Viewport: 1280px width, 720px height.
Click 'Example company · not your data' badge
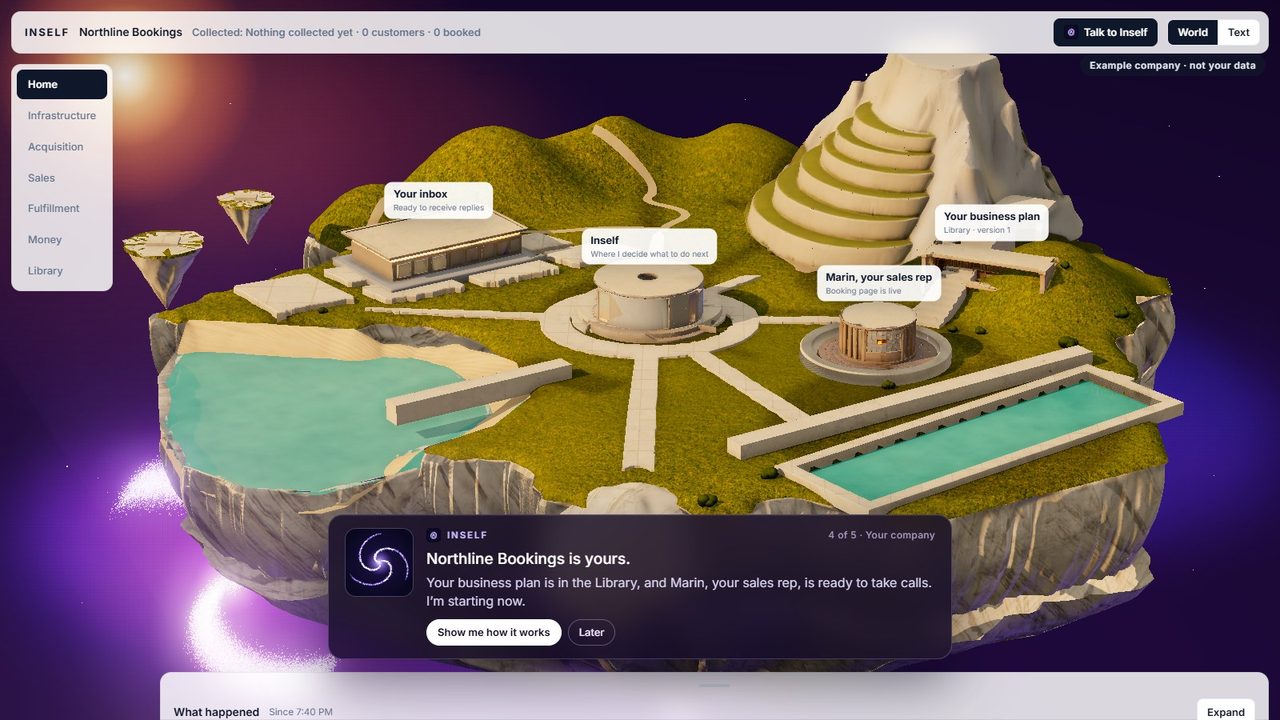1172,65
